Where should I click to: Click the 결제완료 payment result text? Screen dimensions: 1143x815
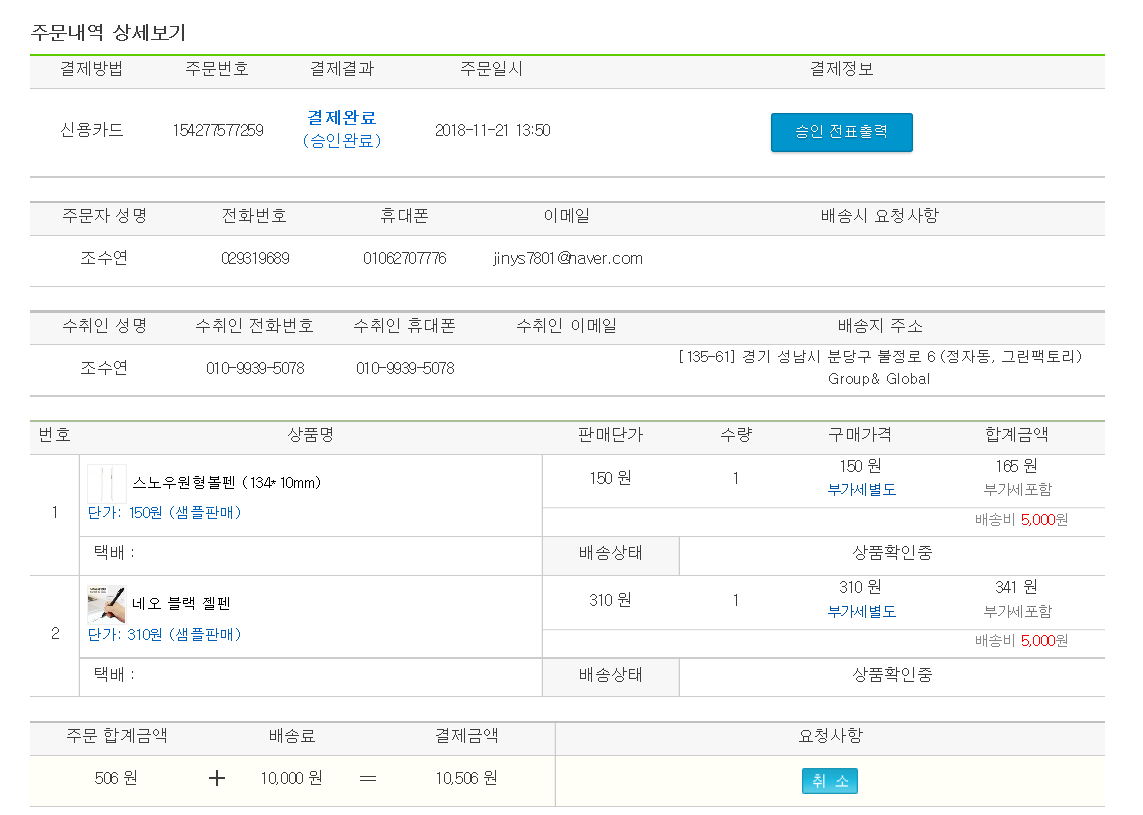[x=342, y=117]
